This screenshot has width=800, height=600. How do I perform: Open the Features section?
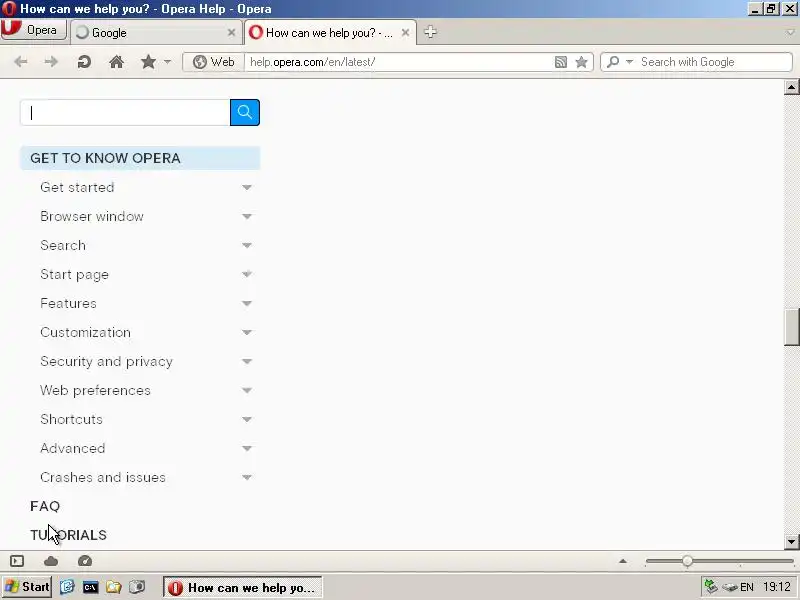(68, 304)
